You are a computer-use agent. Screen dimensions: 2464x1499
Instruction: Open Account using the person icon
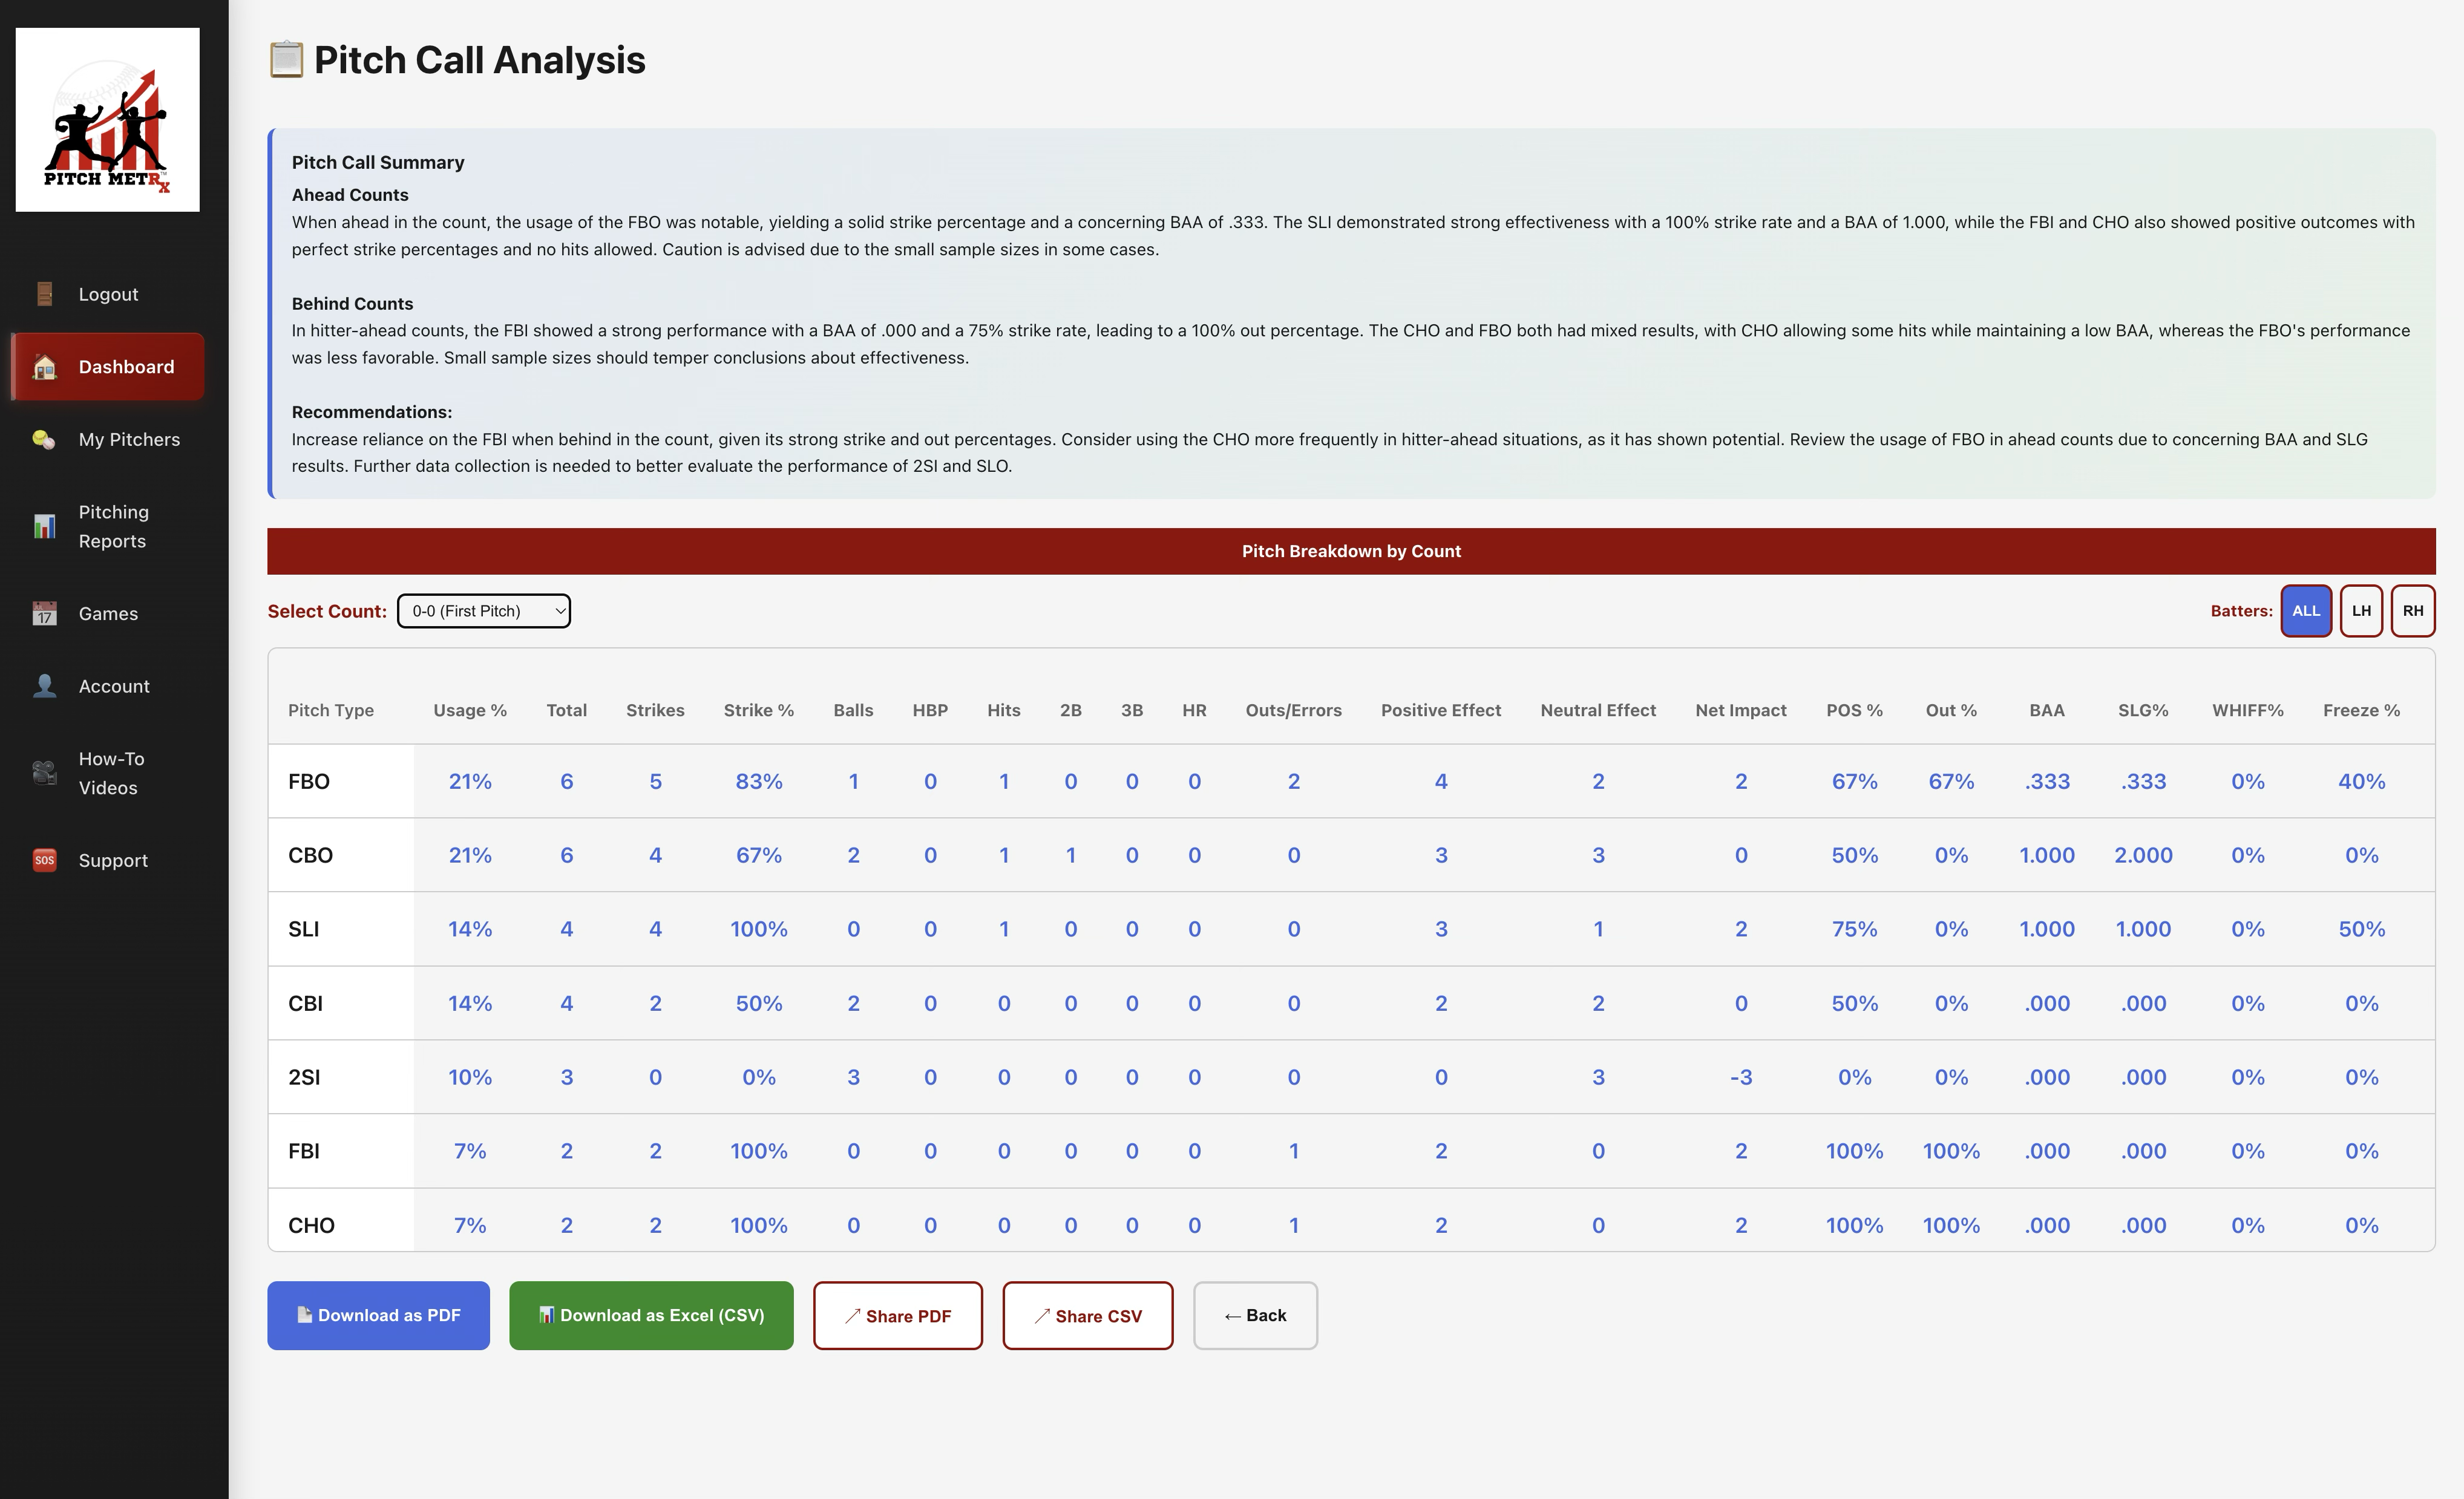(x=45, y=685)
